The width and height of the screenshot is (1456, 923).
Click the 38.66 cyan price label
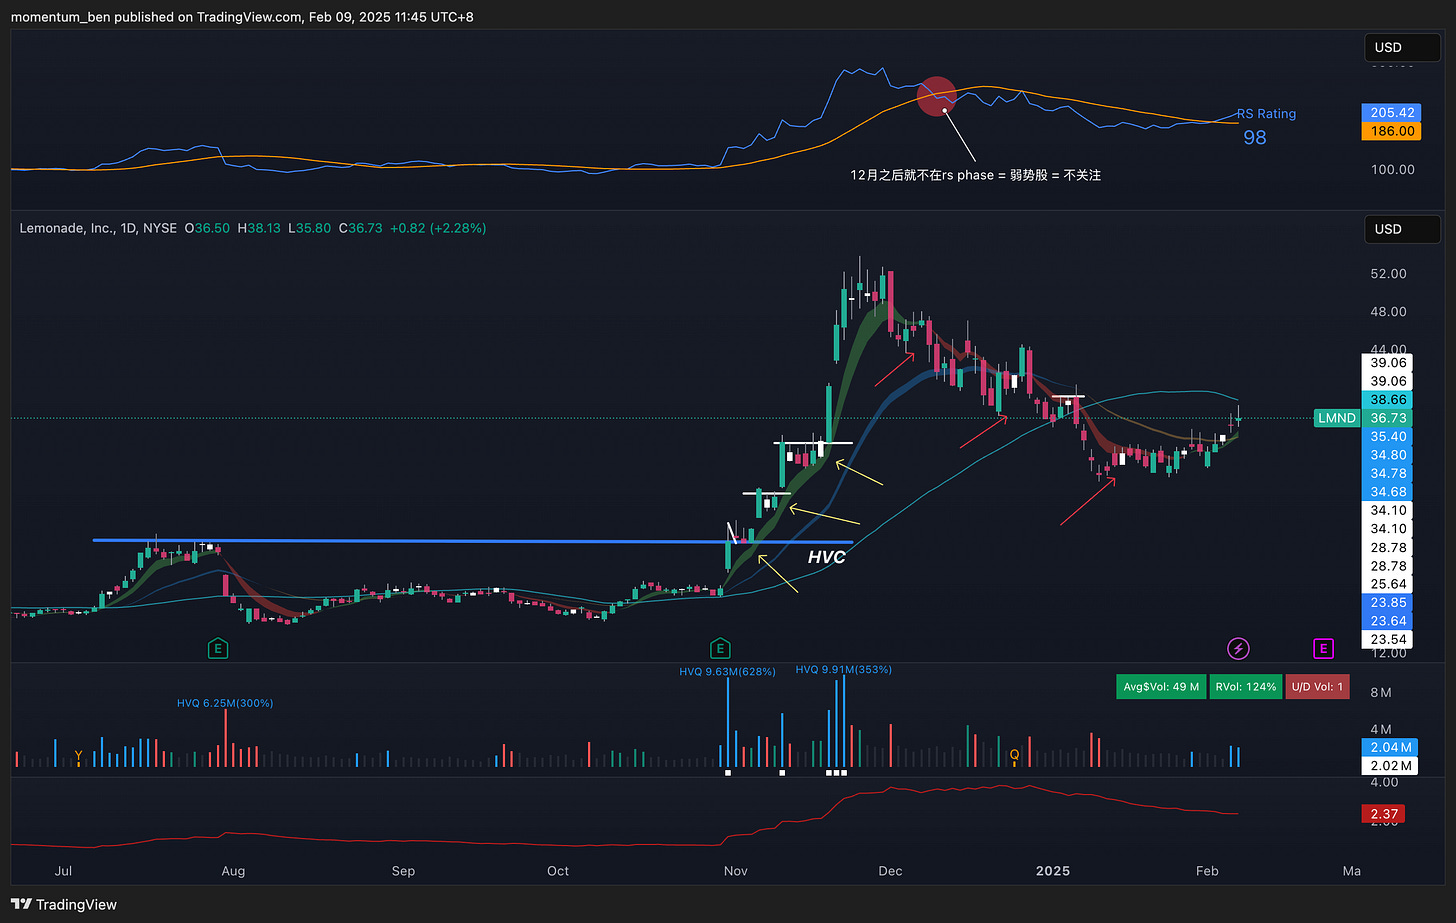(1388, 400)
